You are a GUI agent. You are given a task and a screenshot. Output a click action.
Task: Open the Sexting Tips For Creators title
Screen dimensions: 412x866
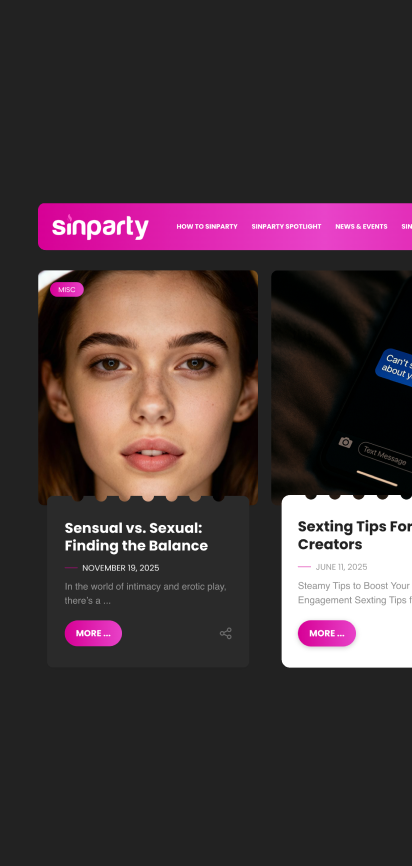(x=355, y=535)
